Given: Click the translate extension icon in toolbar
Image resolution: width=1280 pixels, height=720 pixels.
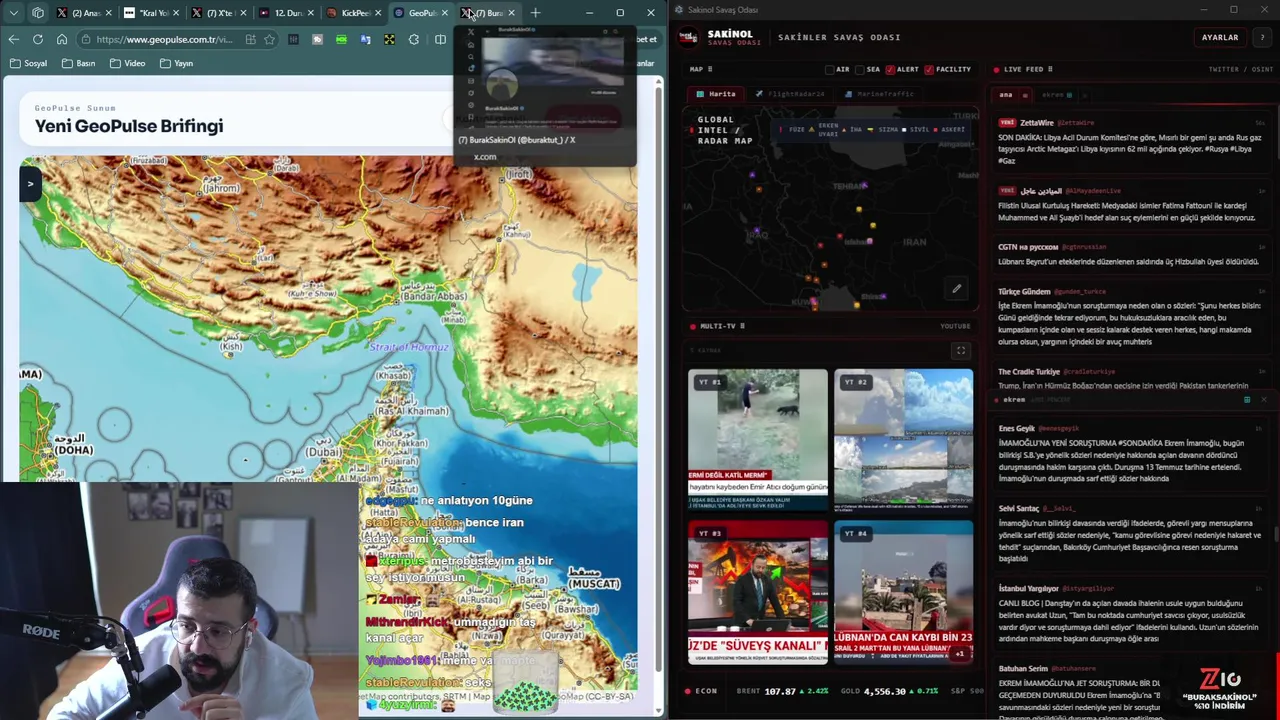Looking at the screenshot, I should click(365, 39).
